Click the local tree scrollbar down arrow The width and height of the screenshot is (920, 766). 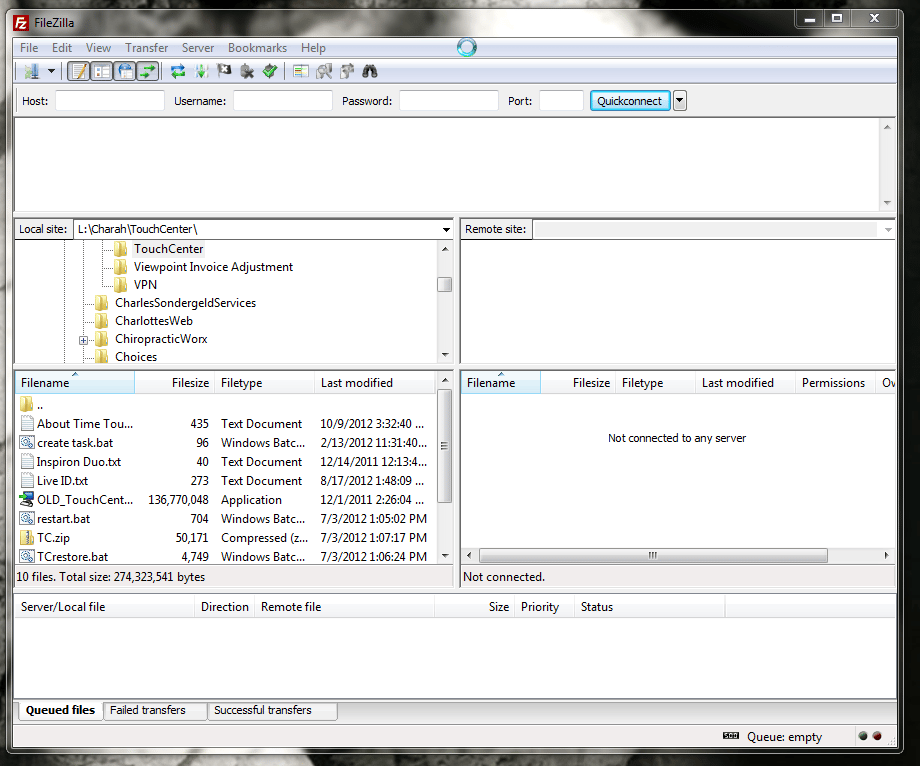coord(445,355)
